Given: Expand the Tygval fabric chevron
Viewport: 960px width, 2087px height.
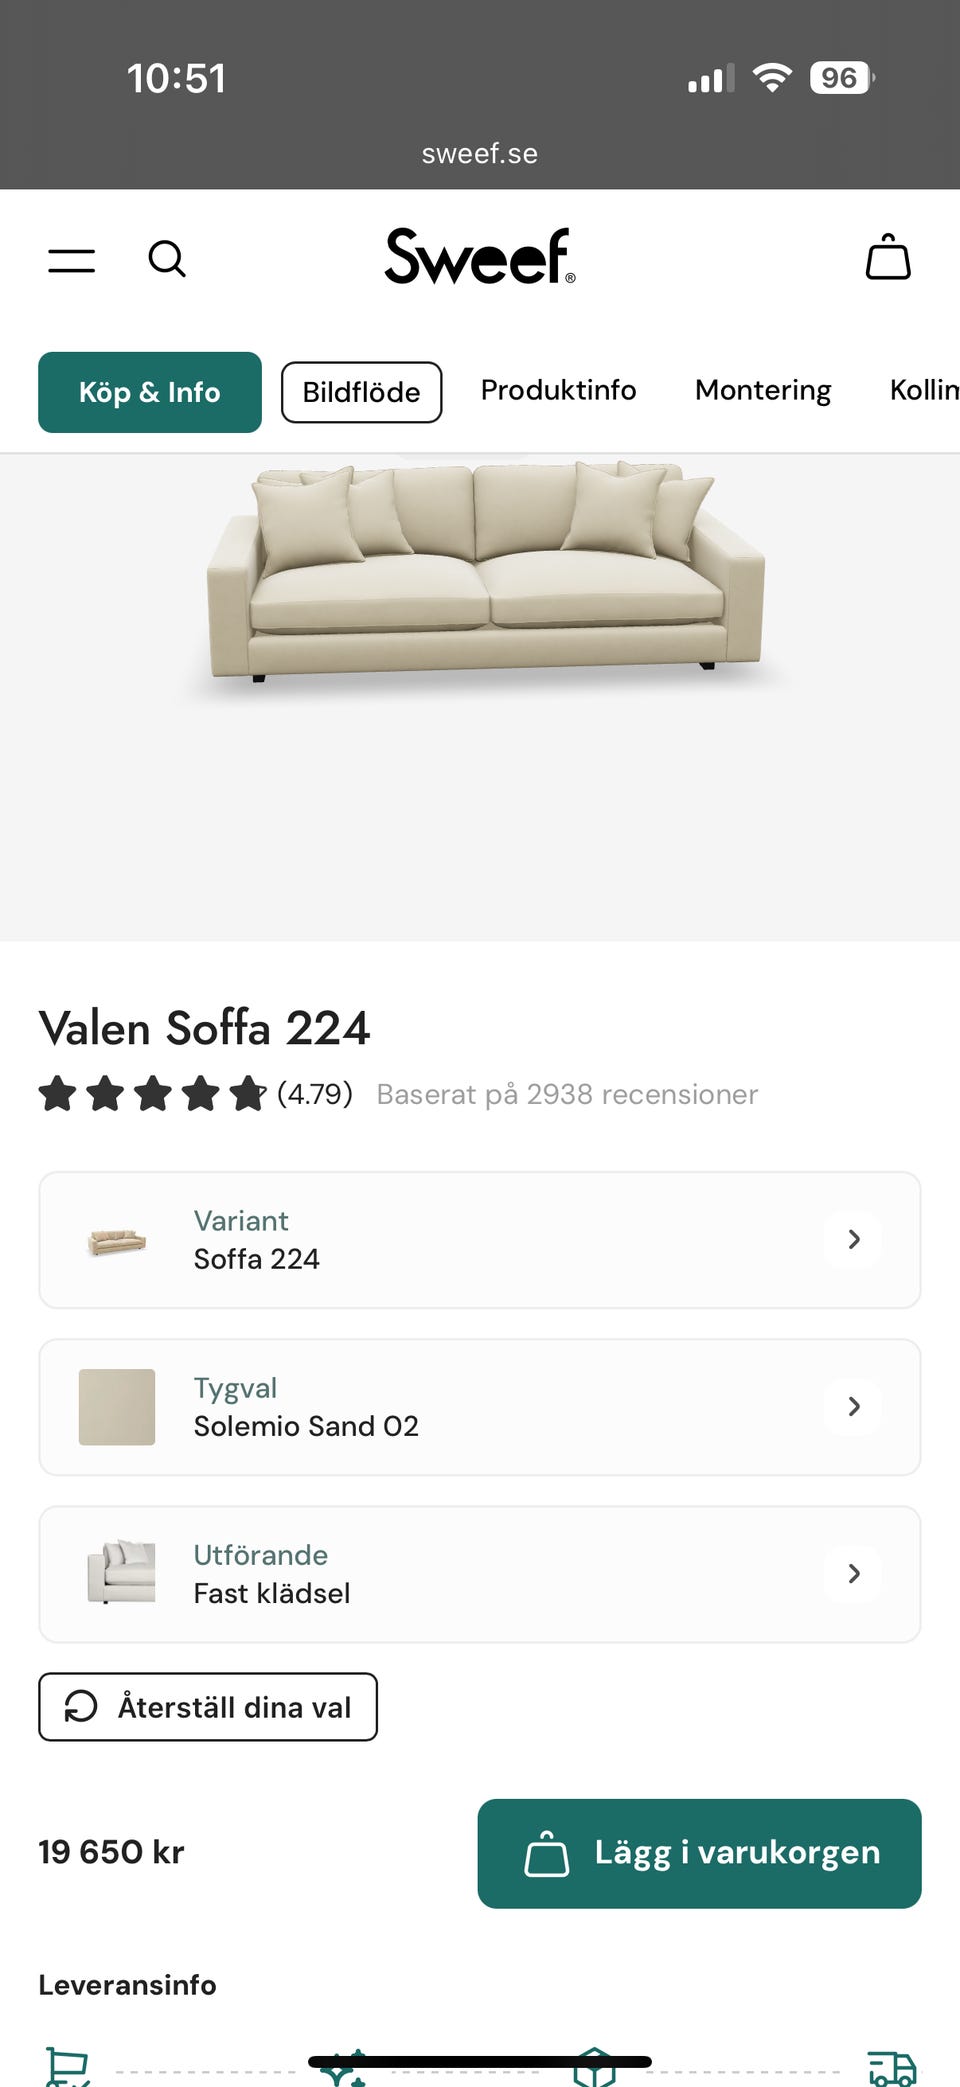Looking at the screenshot, I should click(x=853, y=1407).
